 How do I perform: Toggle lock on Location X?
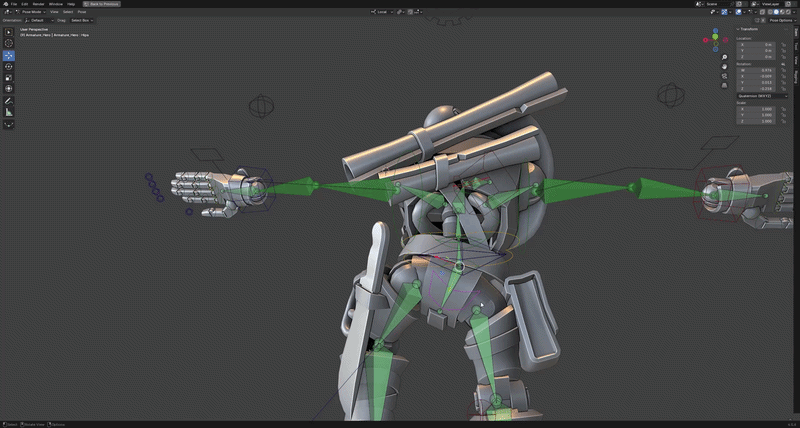[x=783, y=45]
